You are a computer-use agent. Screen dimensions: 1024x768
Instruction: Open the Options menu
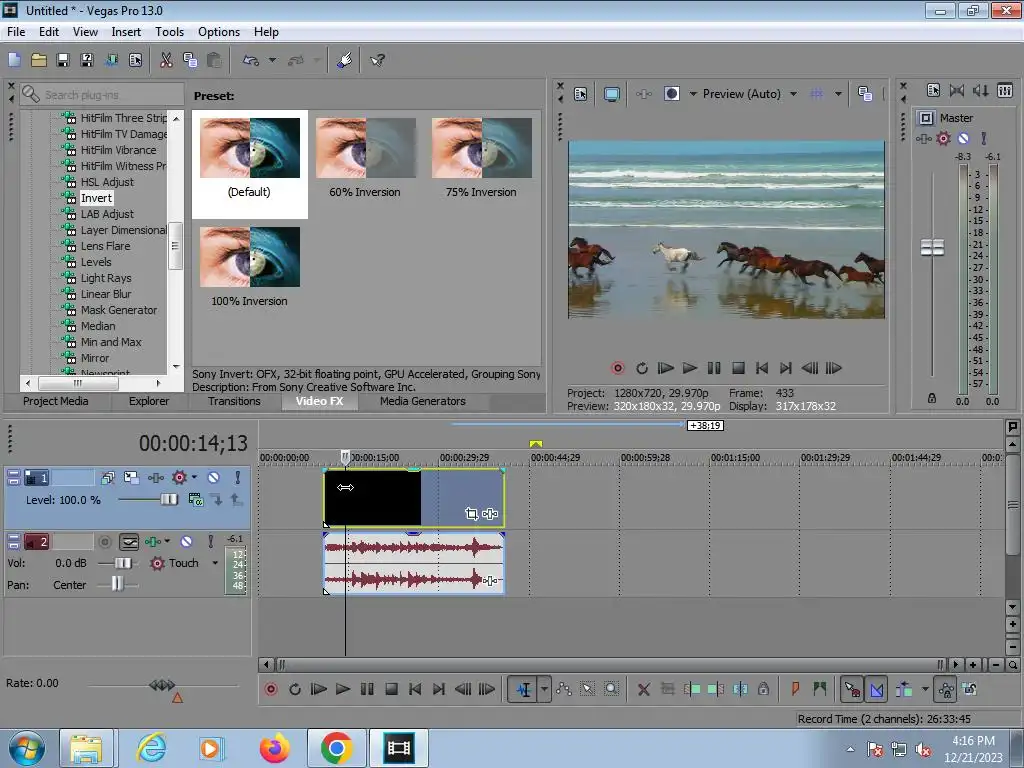coord(219,32)
